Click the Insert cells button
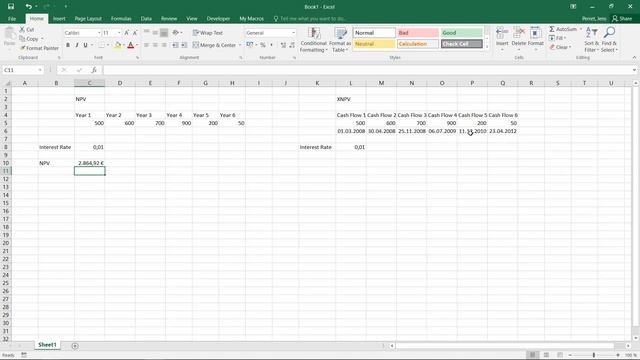This screenshot has width=640, height=360. (502, 38)
